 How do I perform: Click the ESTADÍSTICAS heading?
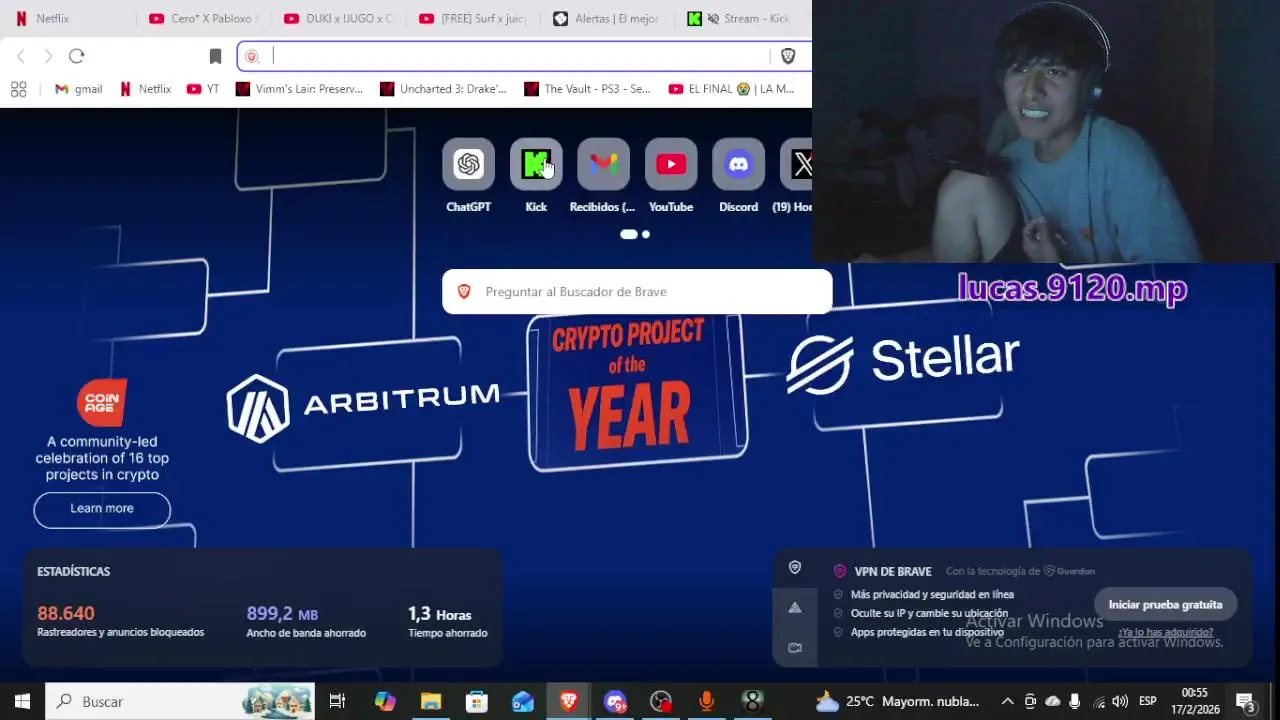[74, 571]
